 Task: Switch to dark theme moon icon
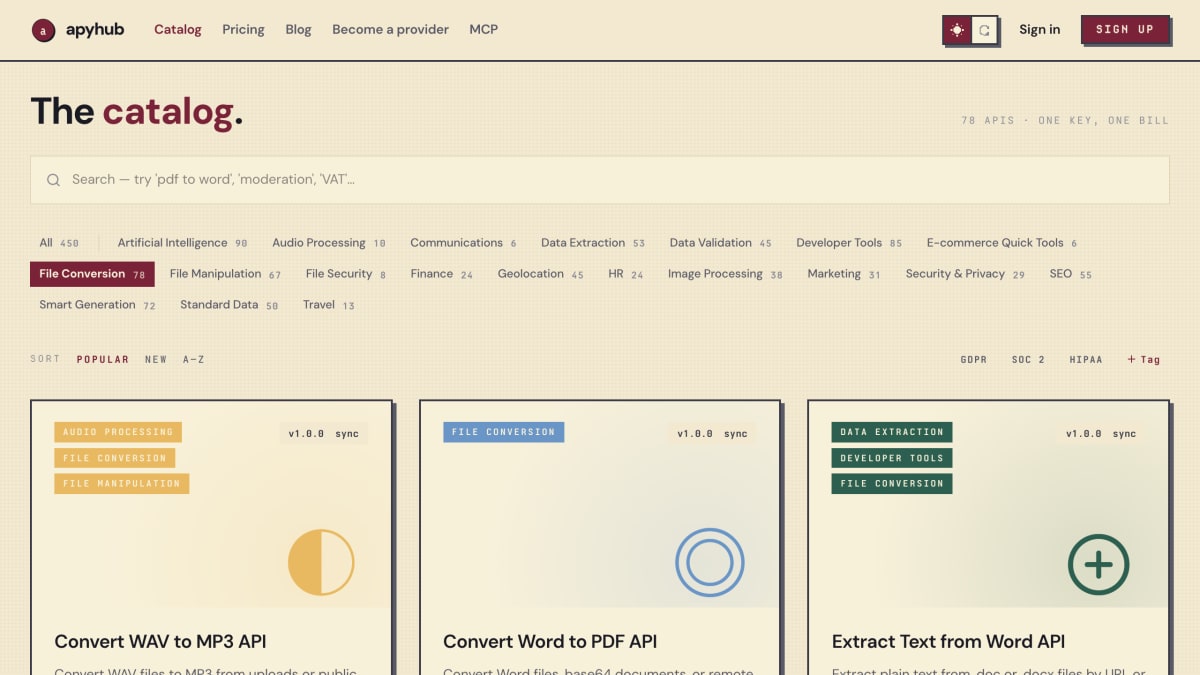tap(984, 30)
